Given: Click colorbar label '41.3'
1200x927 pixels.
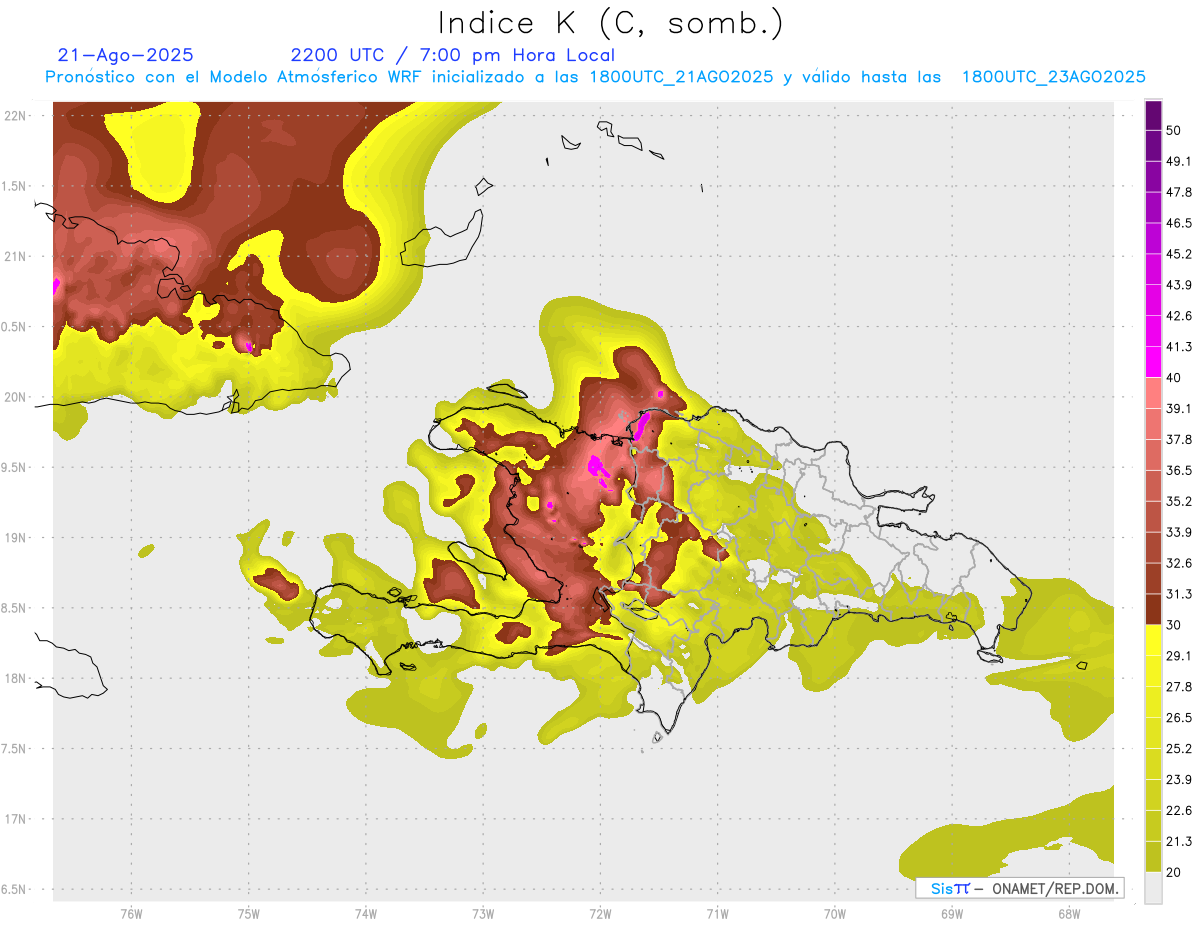Looking at the screenshot, I should pyautogui.click(x=1179, y=347).
